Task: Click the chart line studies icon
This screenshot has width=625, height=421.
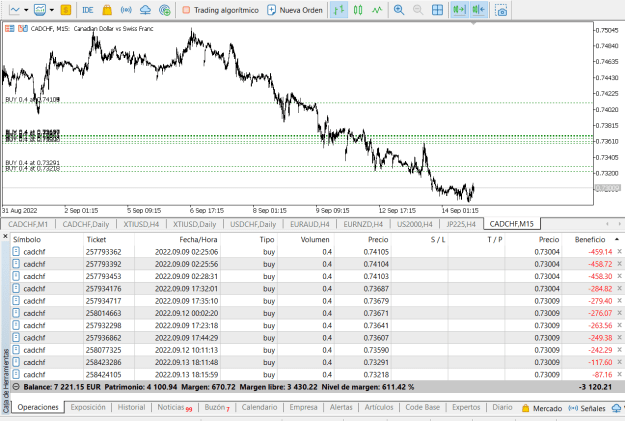Action: click(14, 10)
